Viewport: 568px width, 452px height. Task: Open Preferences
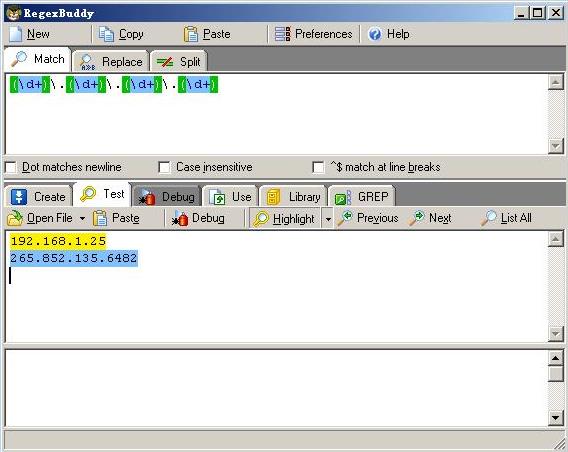pyautogui.click(x=313, y=34)
